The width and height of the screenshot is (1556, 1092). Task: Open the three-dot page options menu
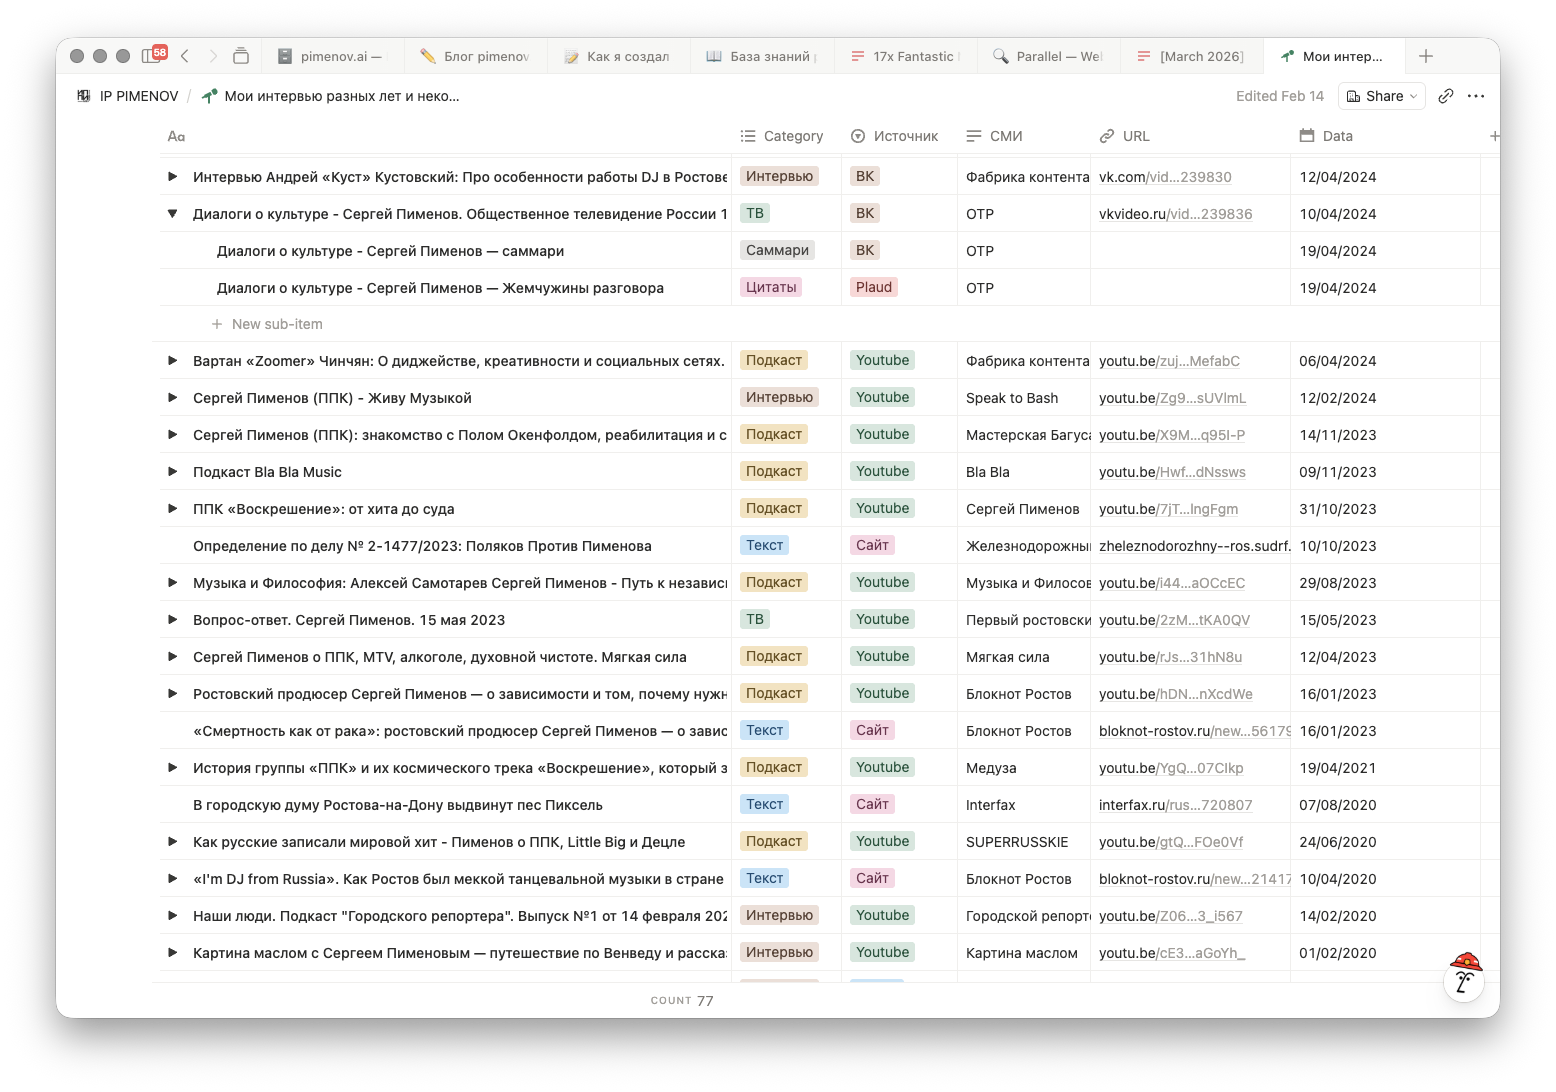pos(1476,96)
